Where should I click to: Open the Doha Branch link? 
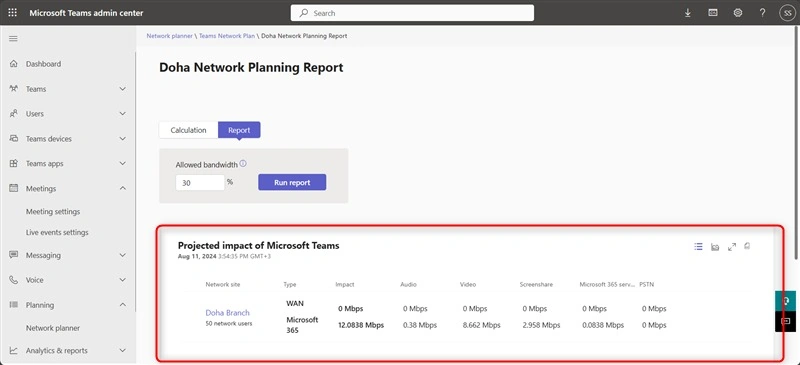(x=228, y=312)
